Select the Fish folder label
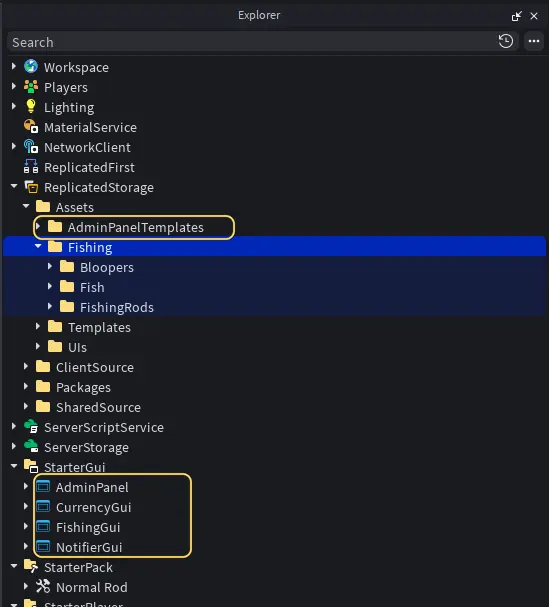Viewport: 549px width, 607px height. (92, 287)
